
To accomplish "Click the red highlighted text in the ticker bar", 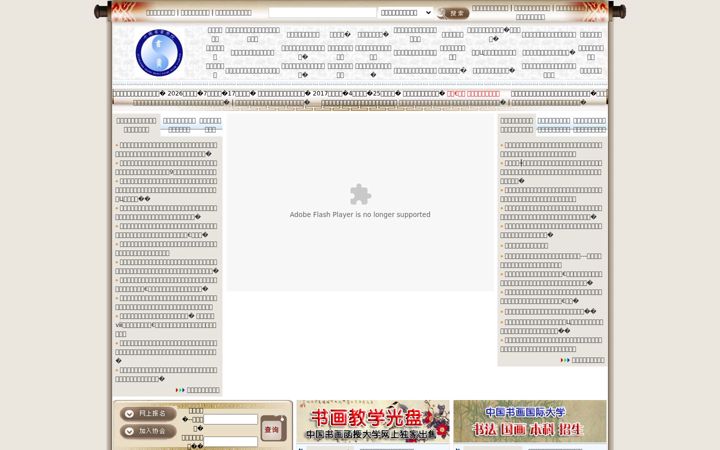I will (473, 93).
